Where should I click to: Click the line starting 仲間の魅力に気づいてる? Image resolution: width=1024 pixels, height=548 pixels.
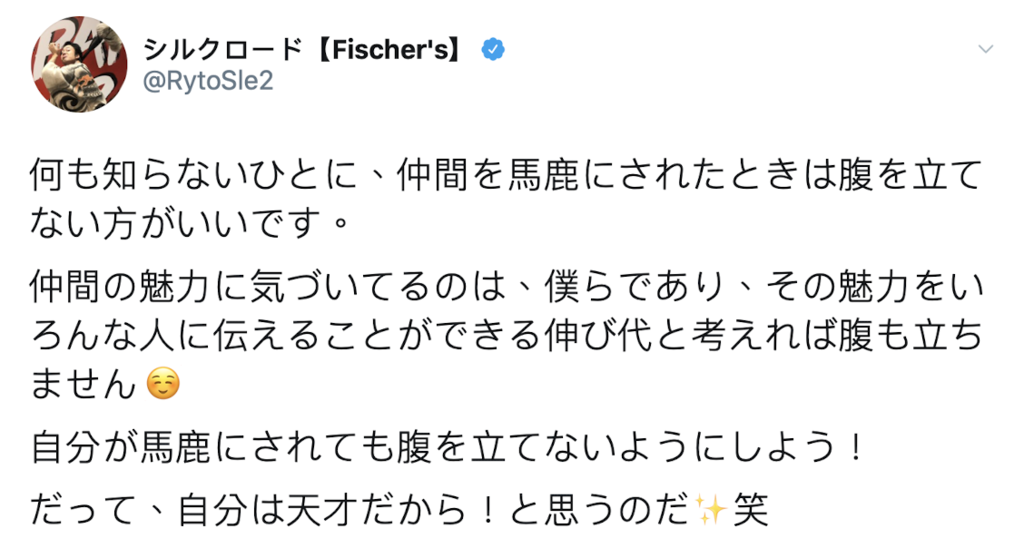tap(505, 287)
